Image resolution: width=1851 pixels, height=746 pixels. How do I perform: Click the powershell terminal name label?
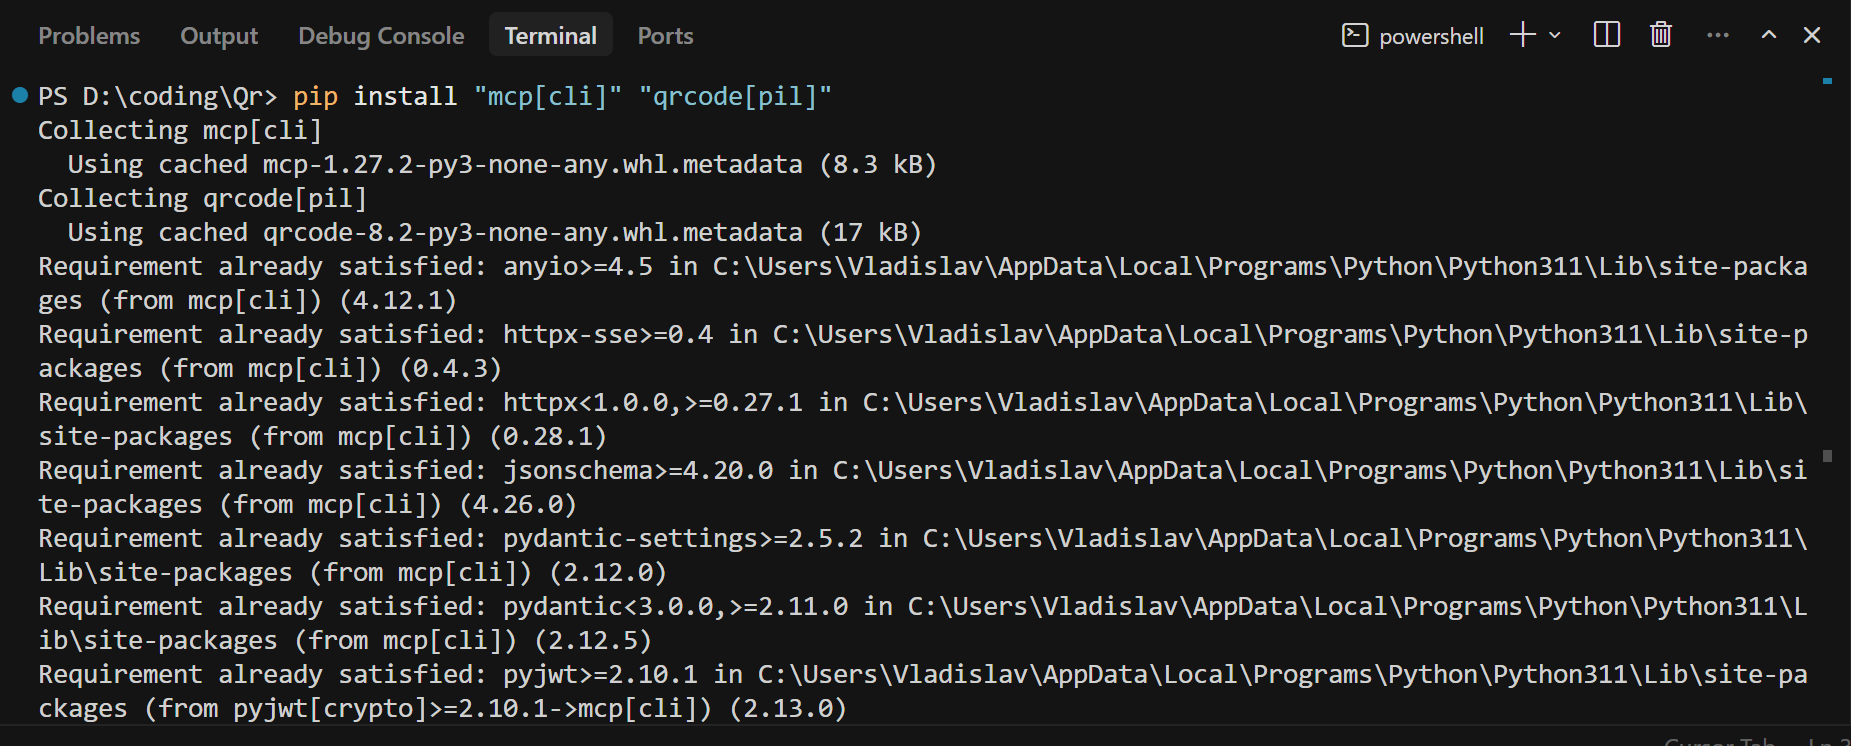tap(1431, 36)
